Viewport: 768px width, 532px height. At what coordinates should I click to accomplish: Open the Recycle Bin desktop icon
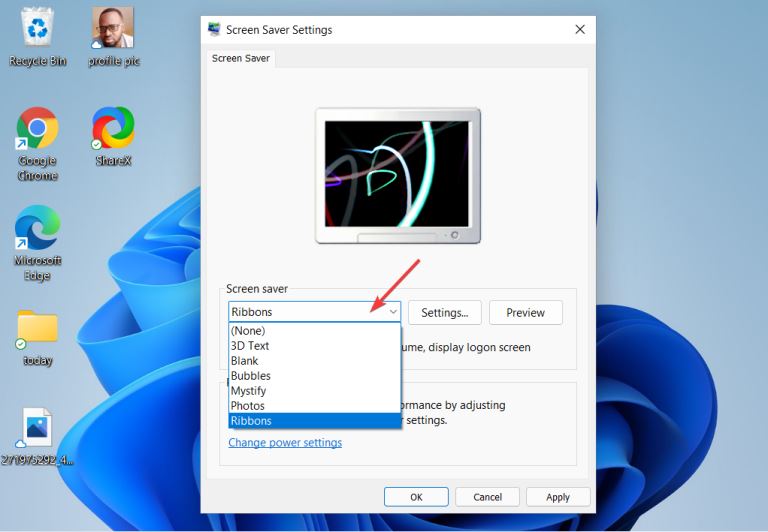click(x=37, y=37)
